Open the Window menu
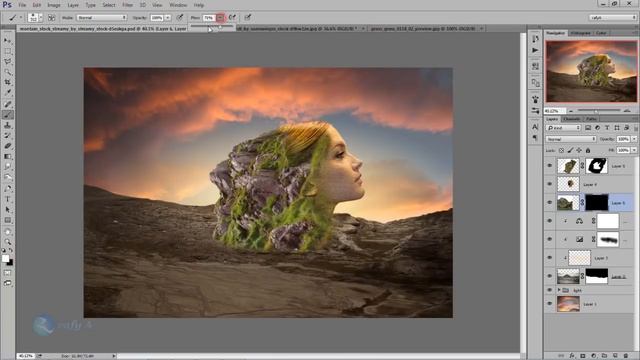 click(x=178, y=5)
